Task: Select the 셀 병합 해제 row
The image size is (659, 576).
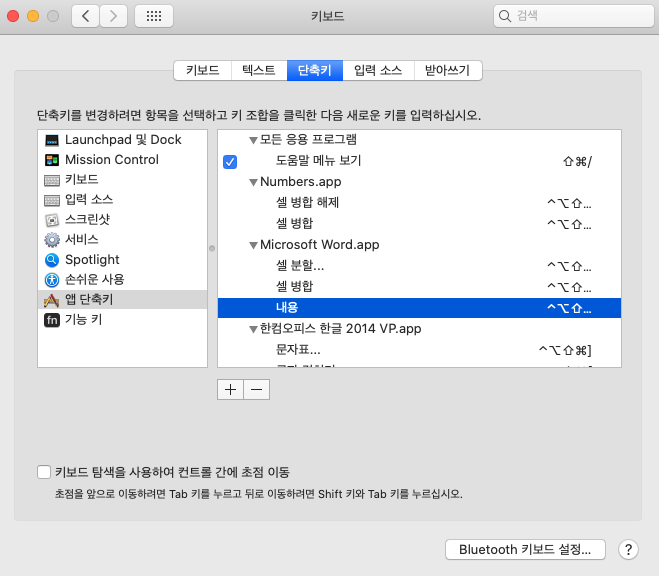Action: 419,203
